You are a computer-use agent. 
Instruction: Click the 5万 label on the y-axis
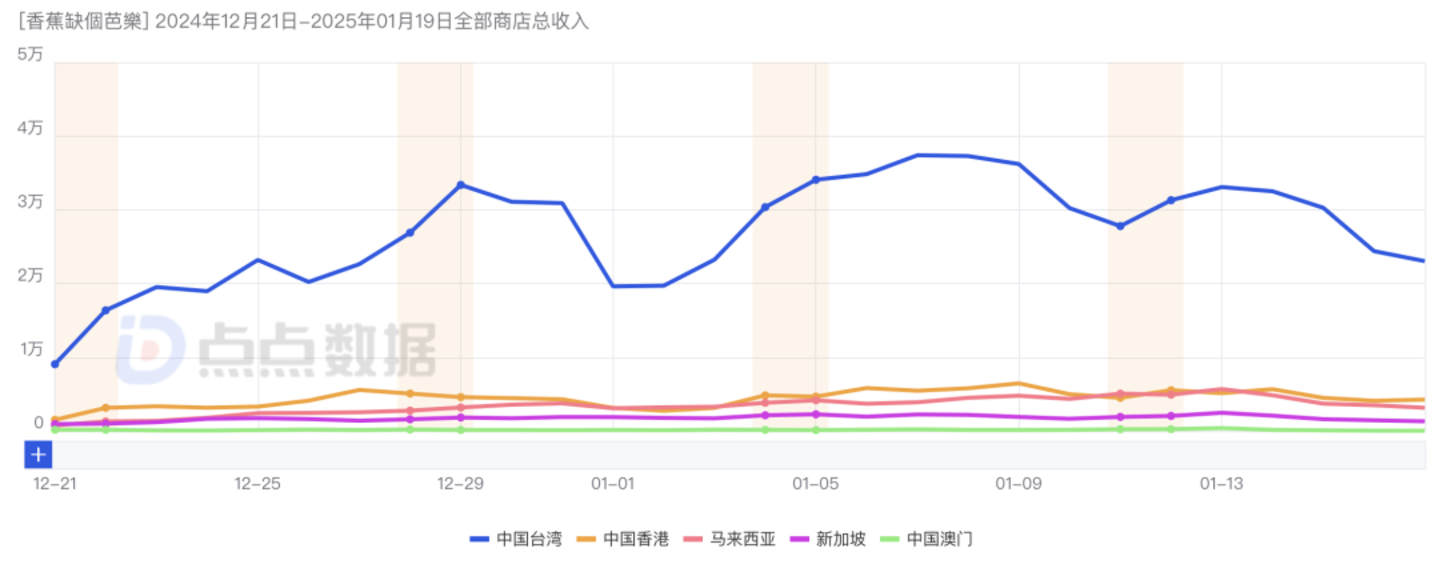click(30, 56)
